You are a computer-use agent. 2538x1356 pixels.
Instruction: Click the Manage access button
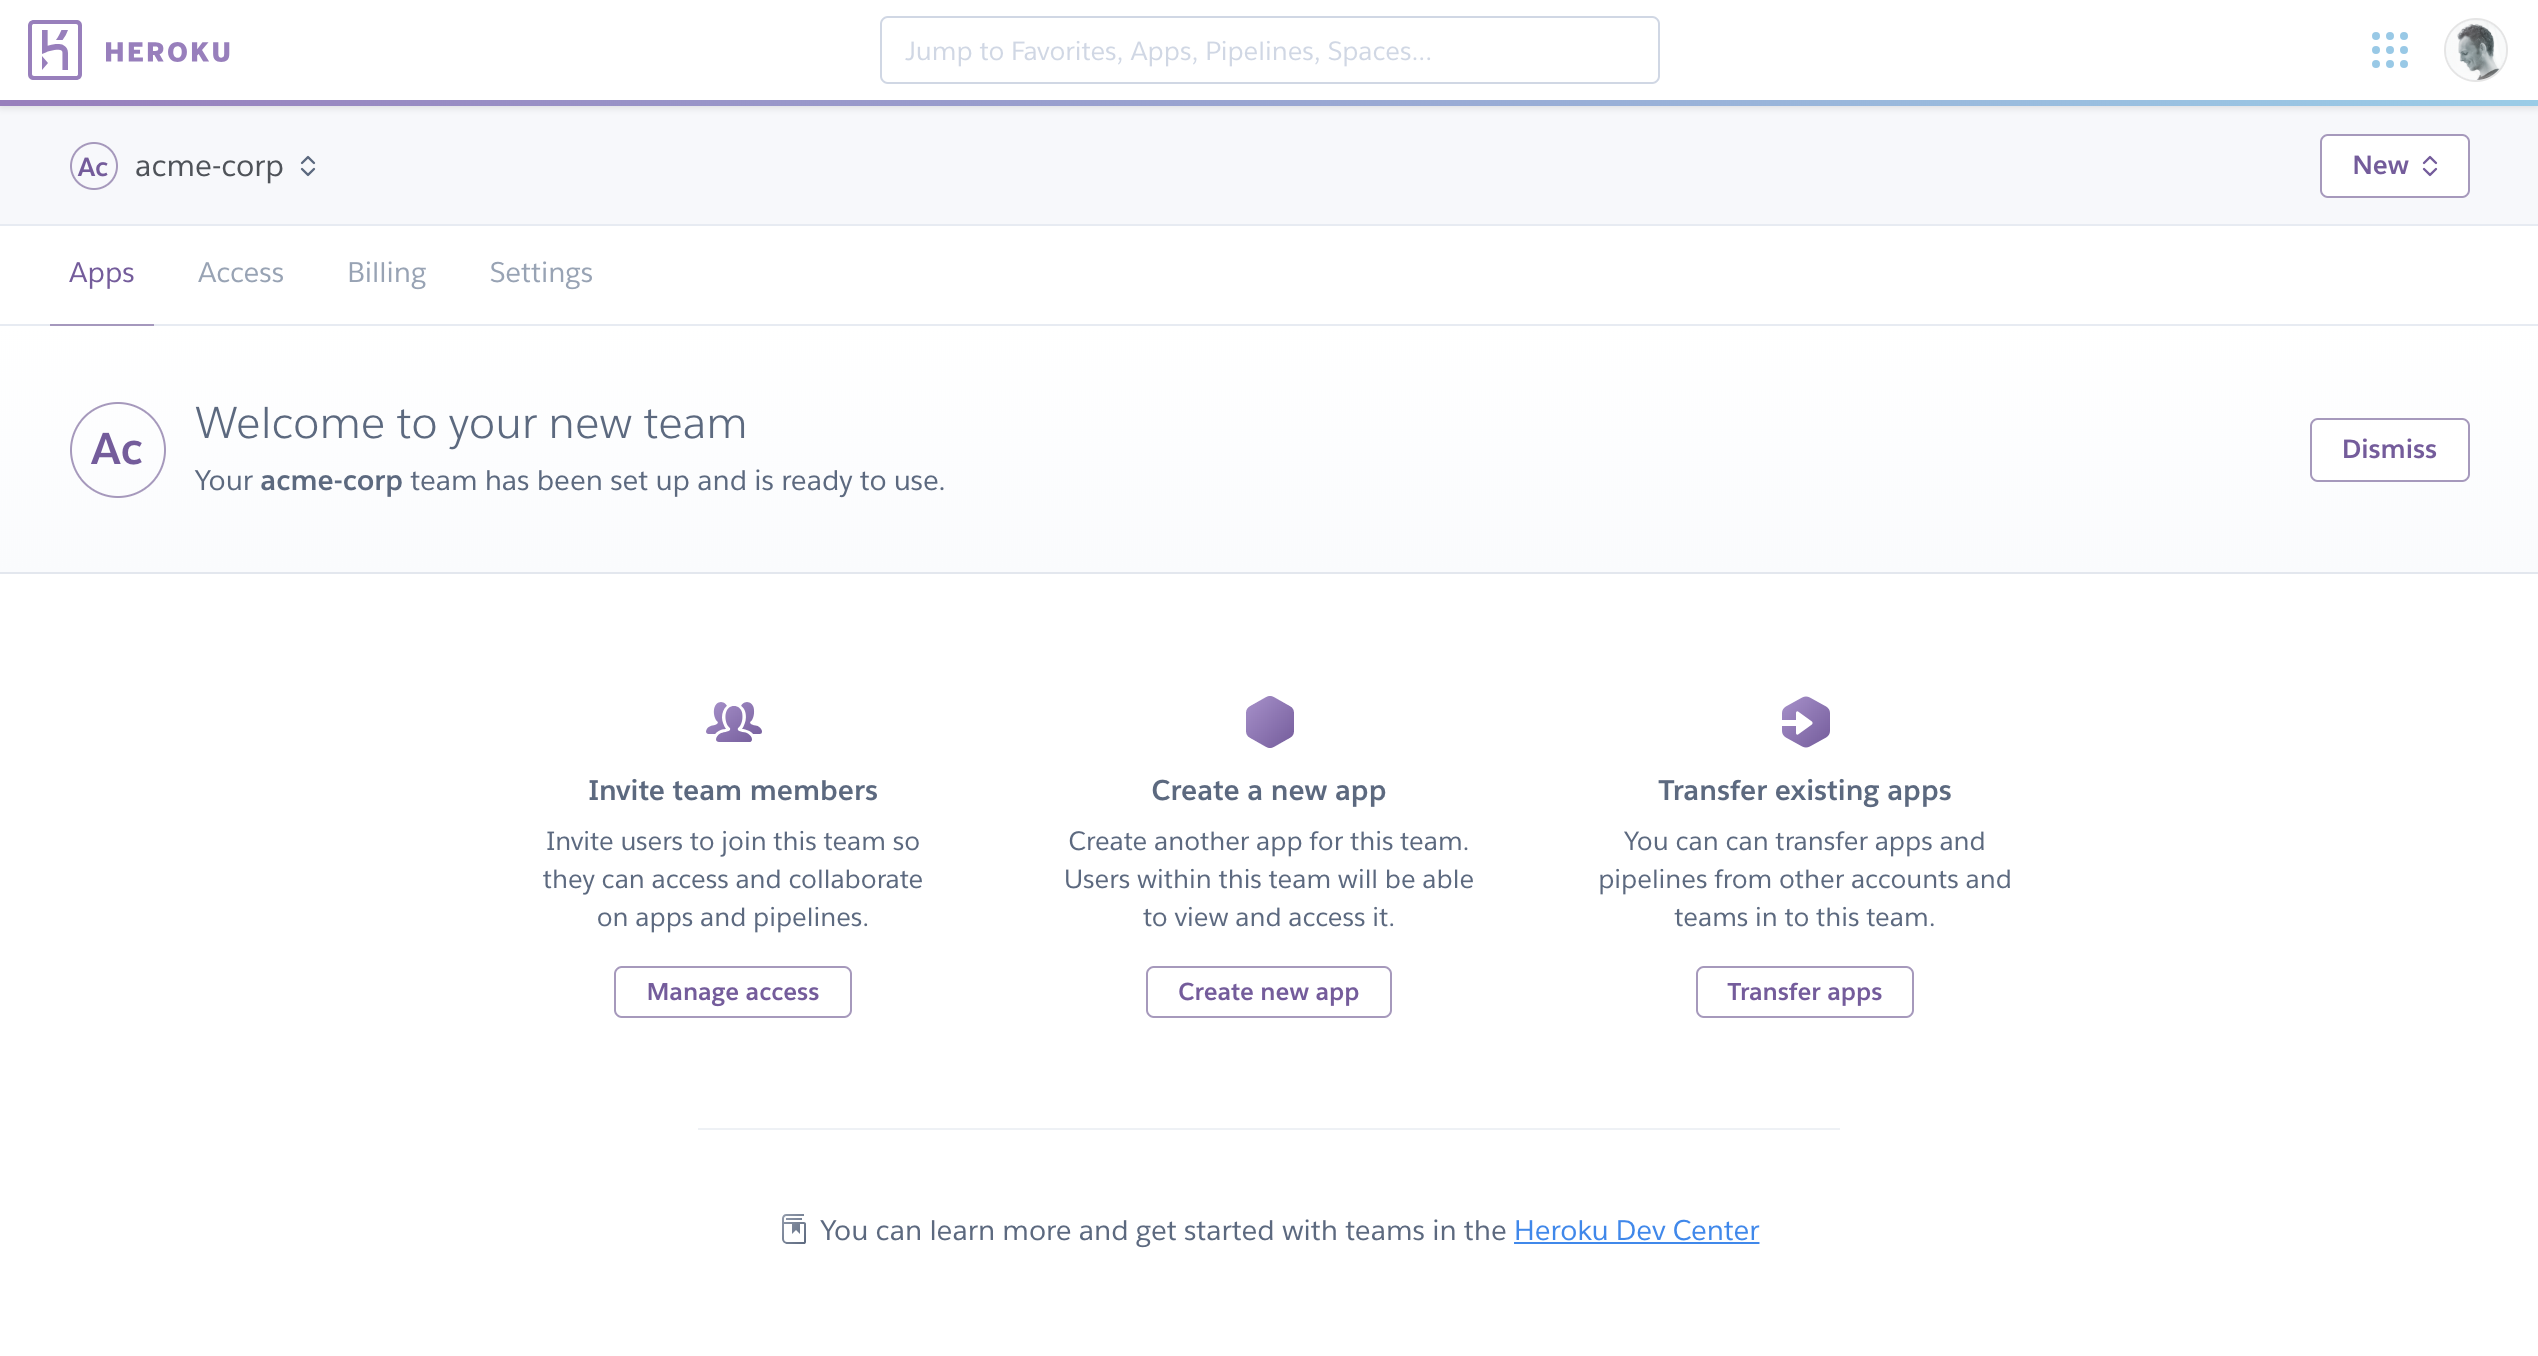tap(732, 990)
